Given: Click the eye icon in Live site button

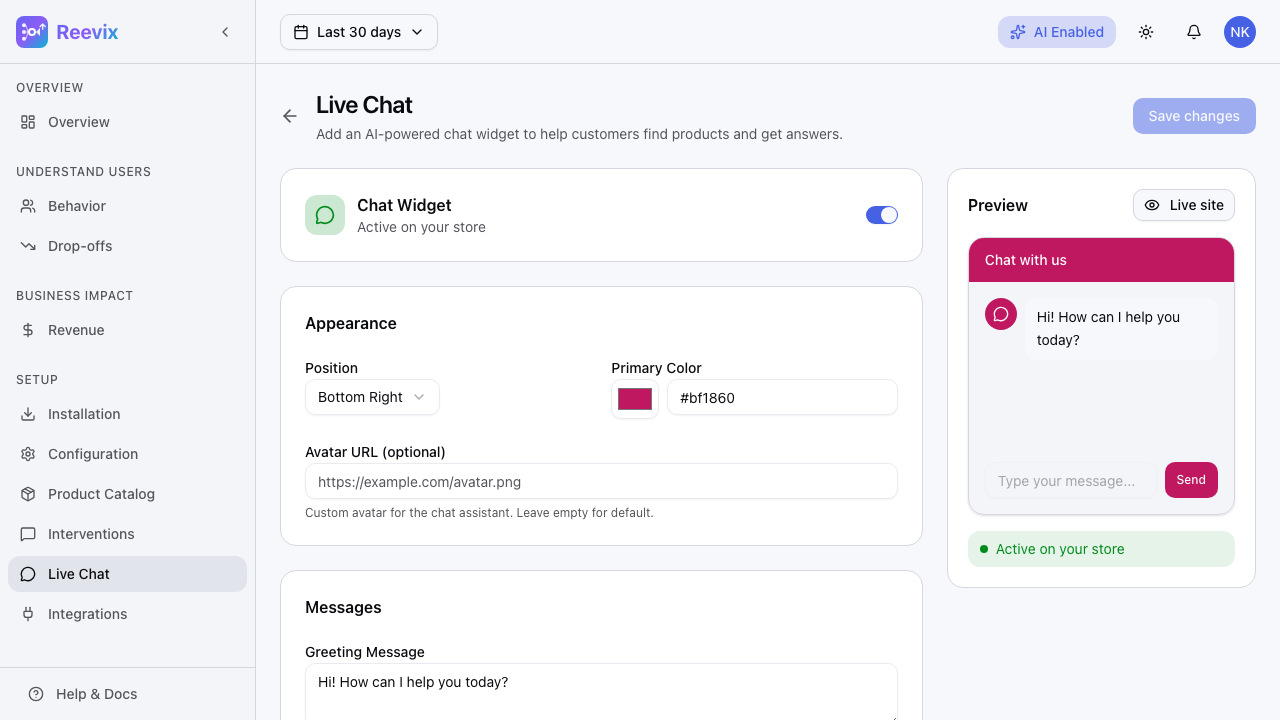Looking at the screenshot, I should (1152, 205).
